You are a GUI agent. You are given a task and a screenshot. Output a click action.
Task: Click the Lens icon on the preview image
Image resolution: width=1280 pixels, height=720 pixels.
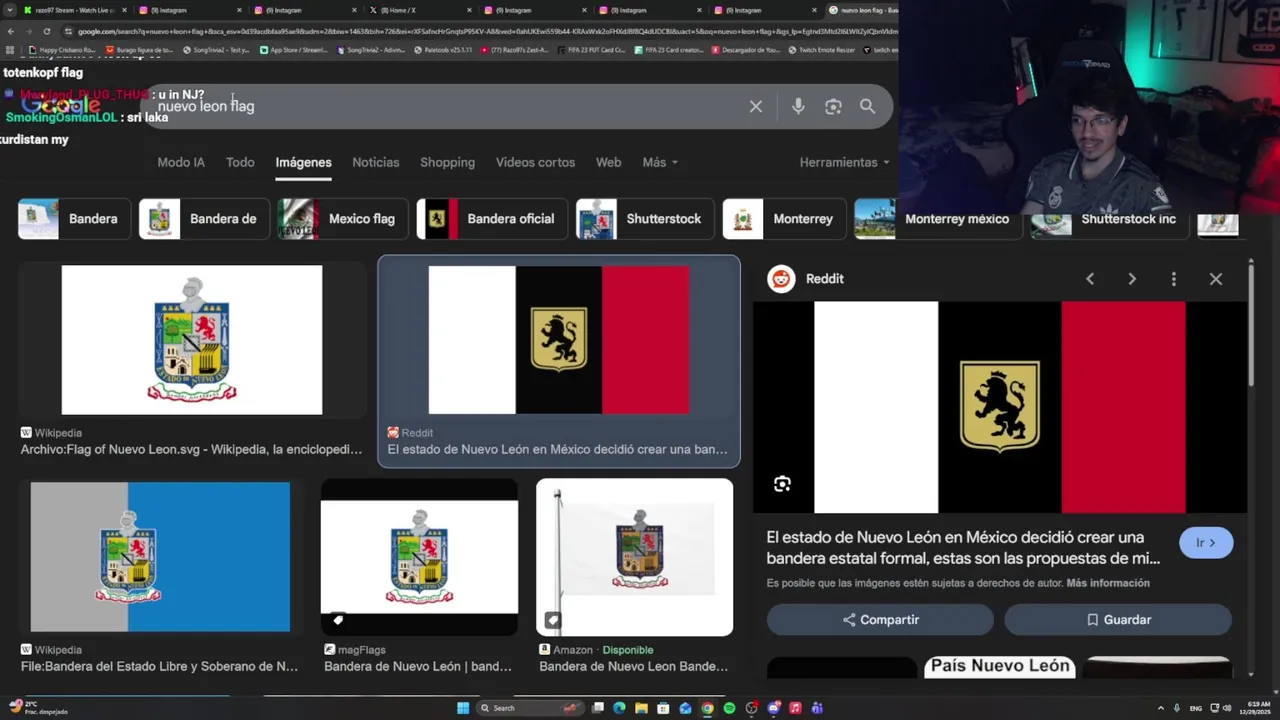(x=782, y=484)
